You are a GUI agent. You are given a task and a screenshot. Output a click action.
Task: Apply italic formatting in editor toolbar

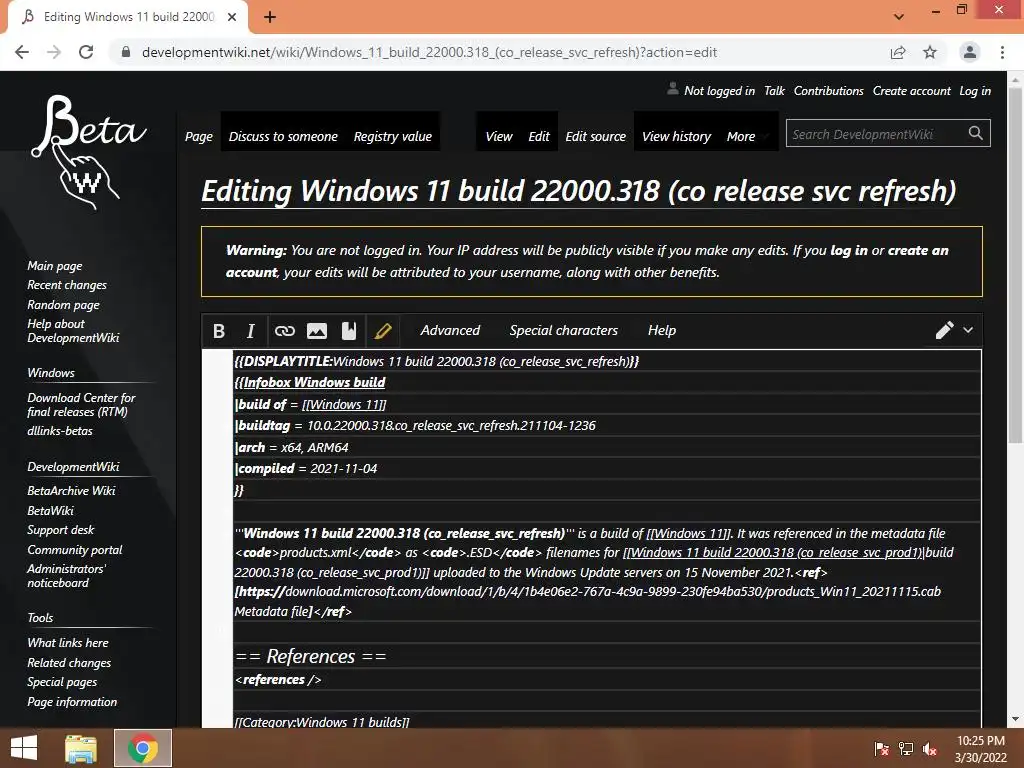[x=250, y=331]
